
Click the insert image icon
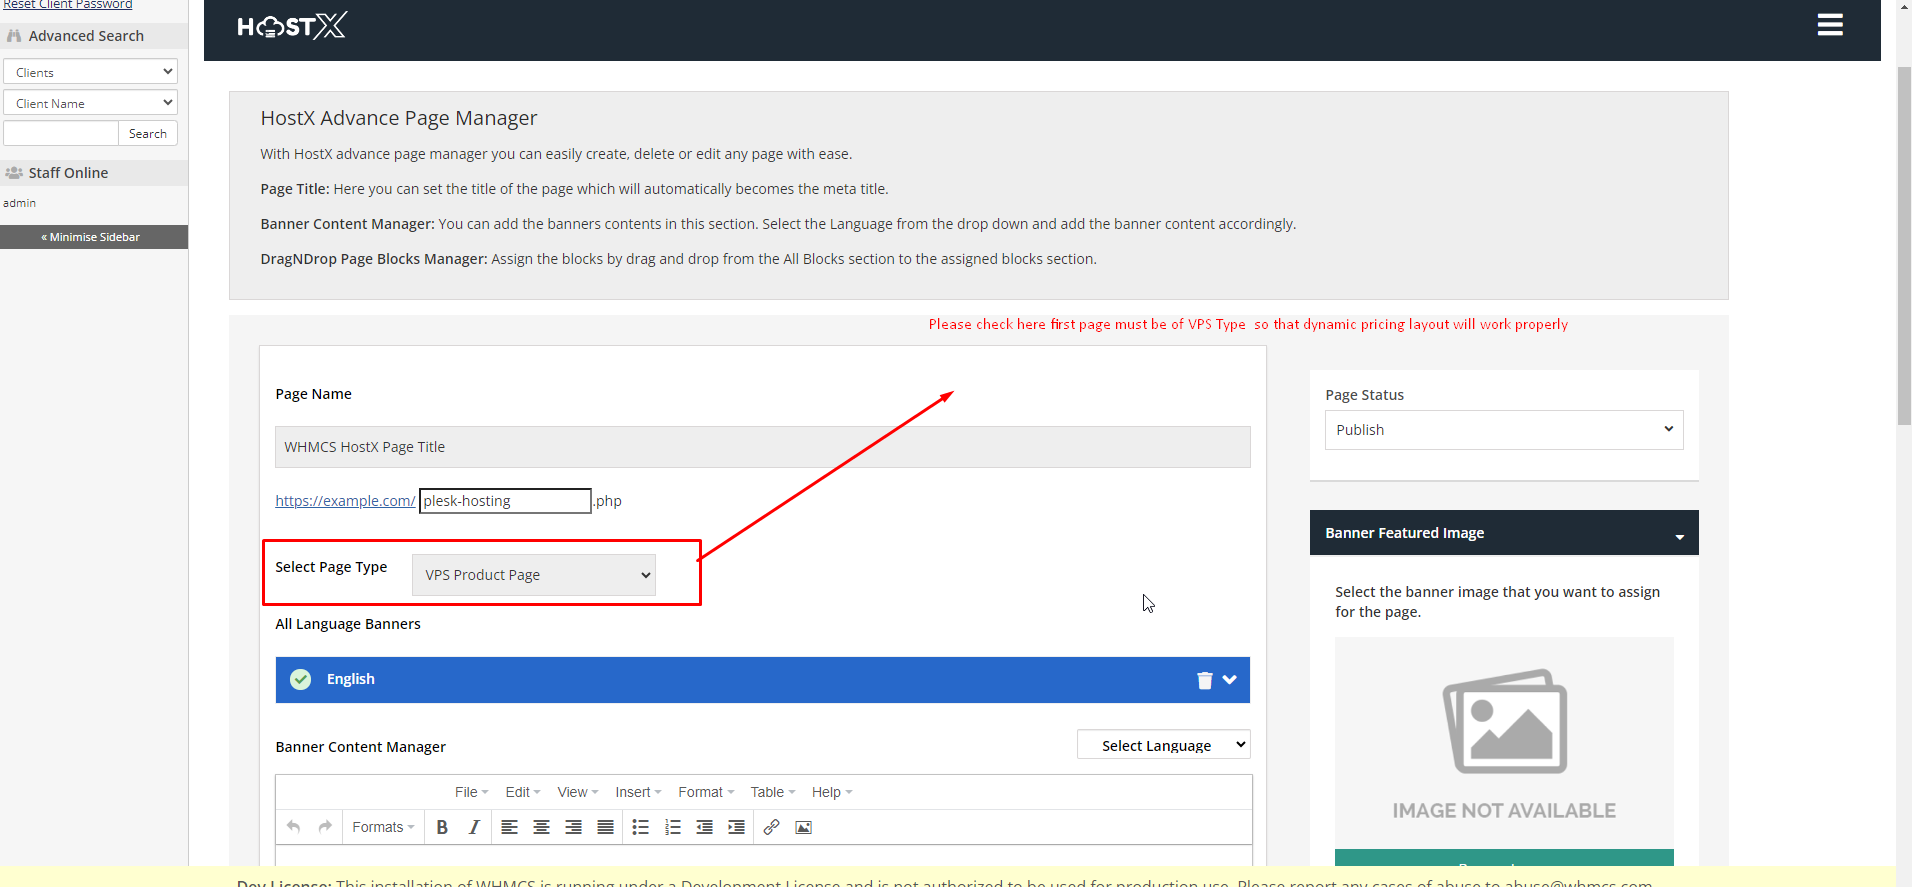[x=803, y=827]
